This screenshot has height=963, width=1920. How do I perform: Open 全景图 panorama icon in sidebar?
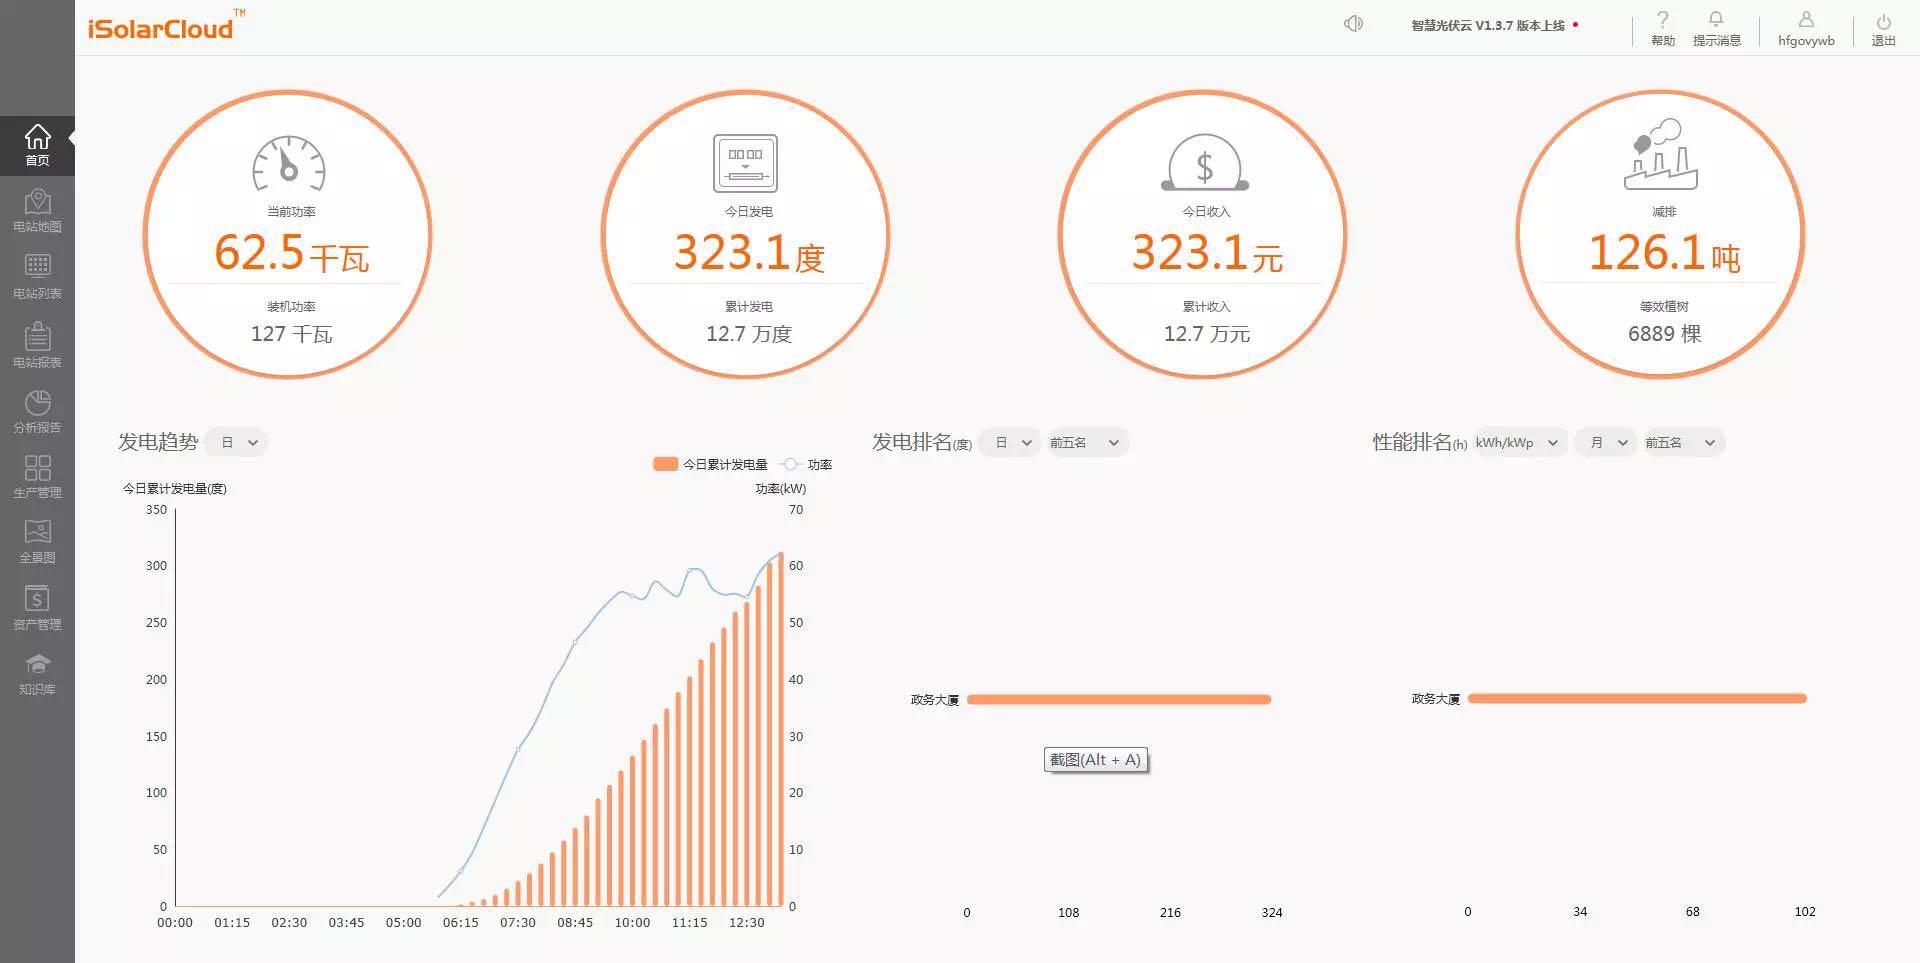coord(37,541)
